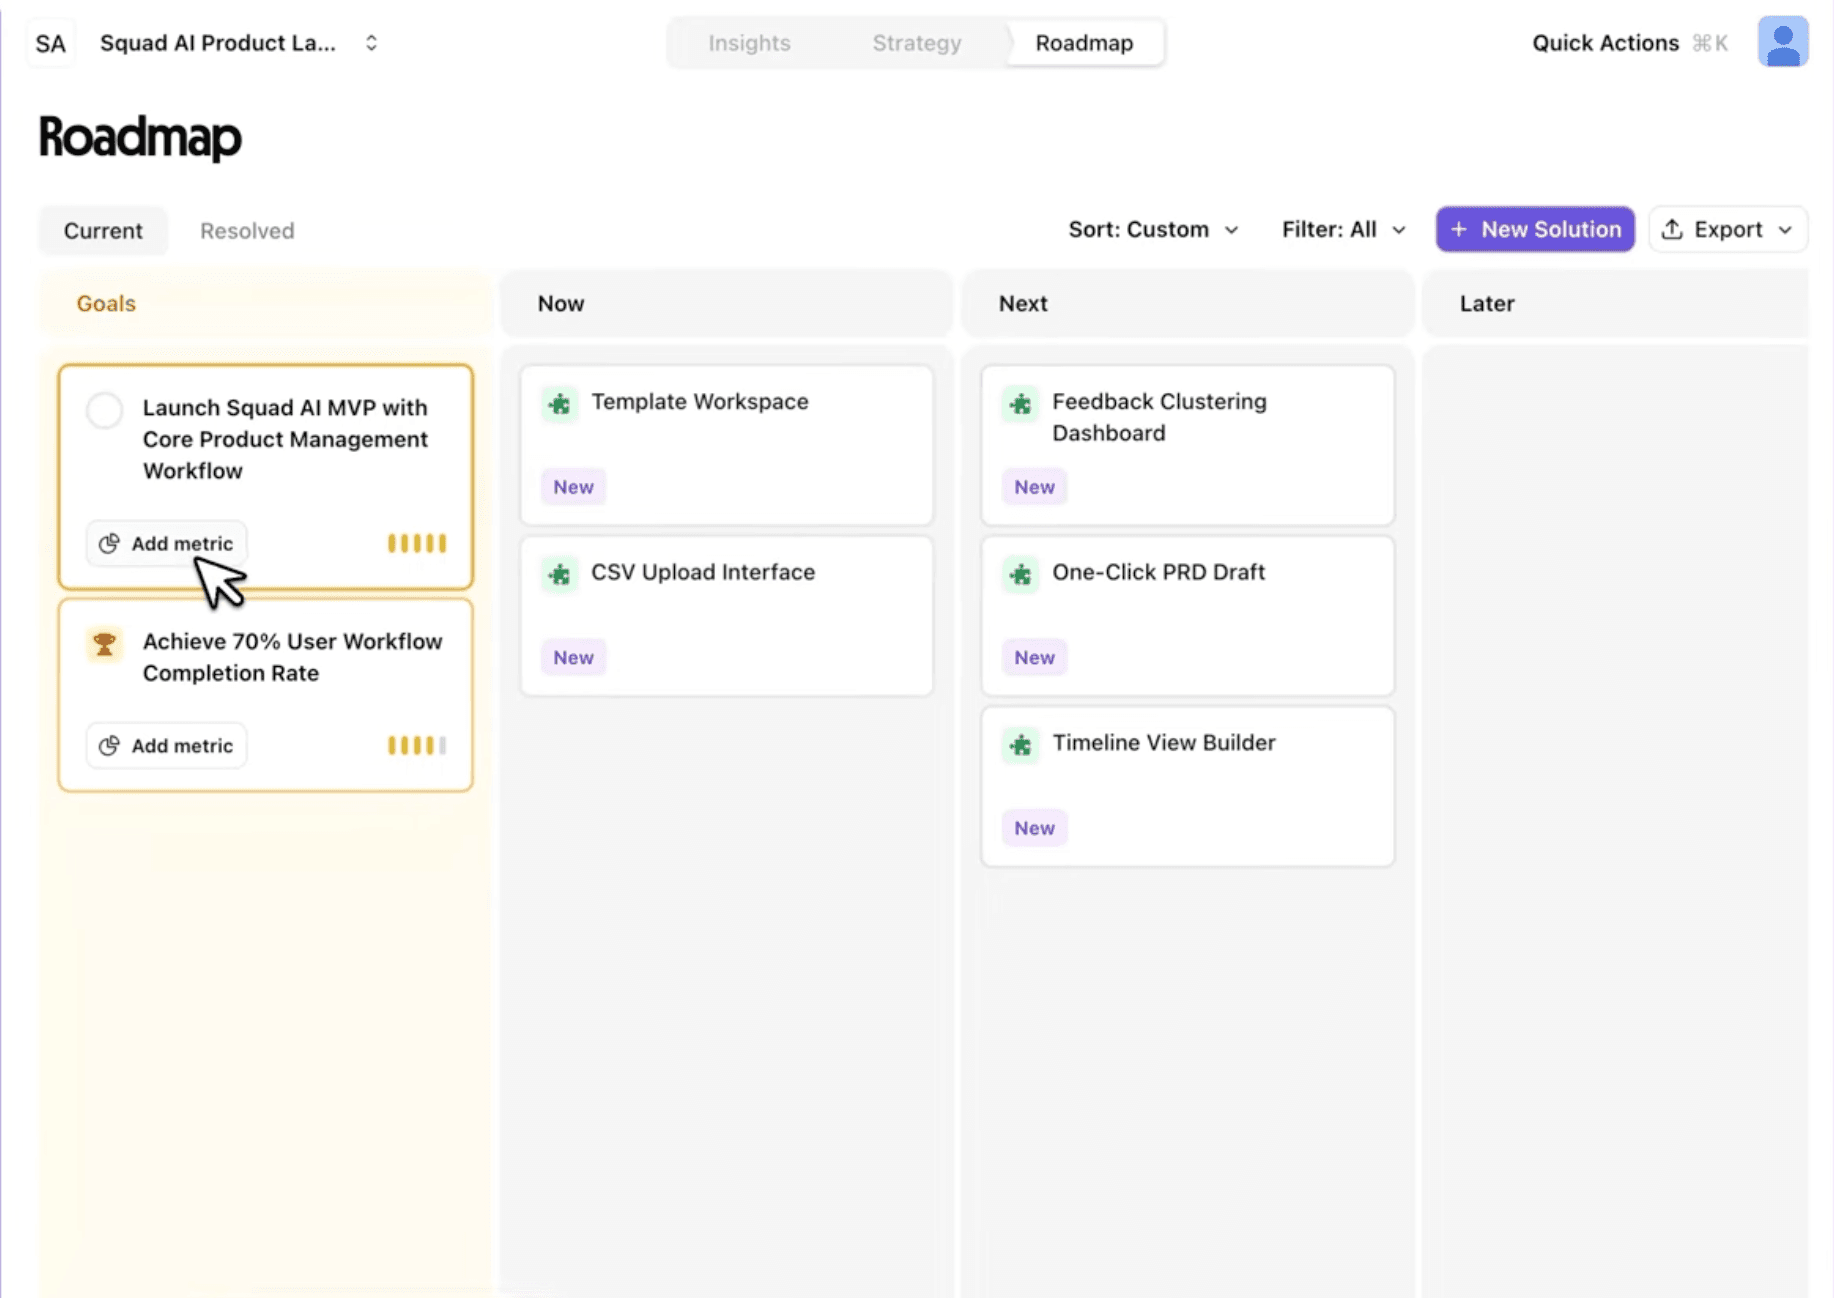Select the Roadmap tab
Image resolution: width=1834 pixels, height=1298 pixels.
coord(1084,43)
